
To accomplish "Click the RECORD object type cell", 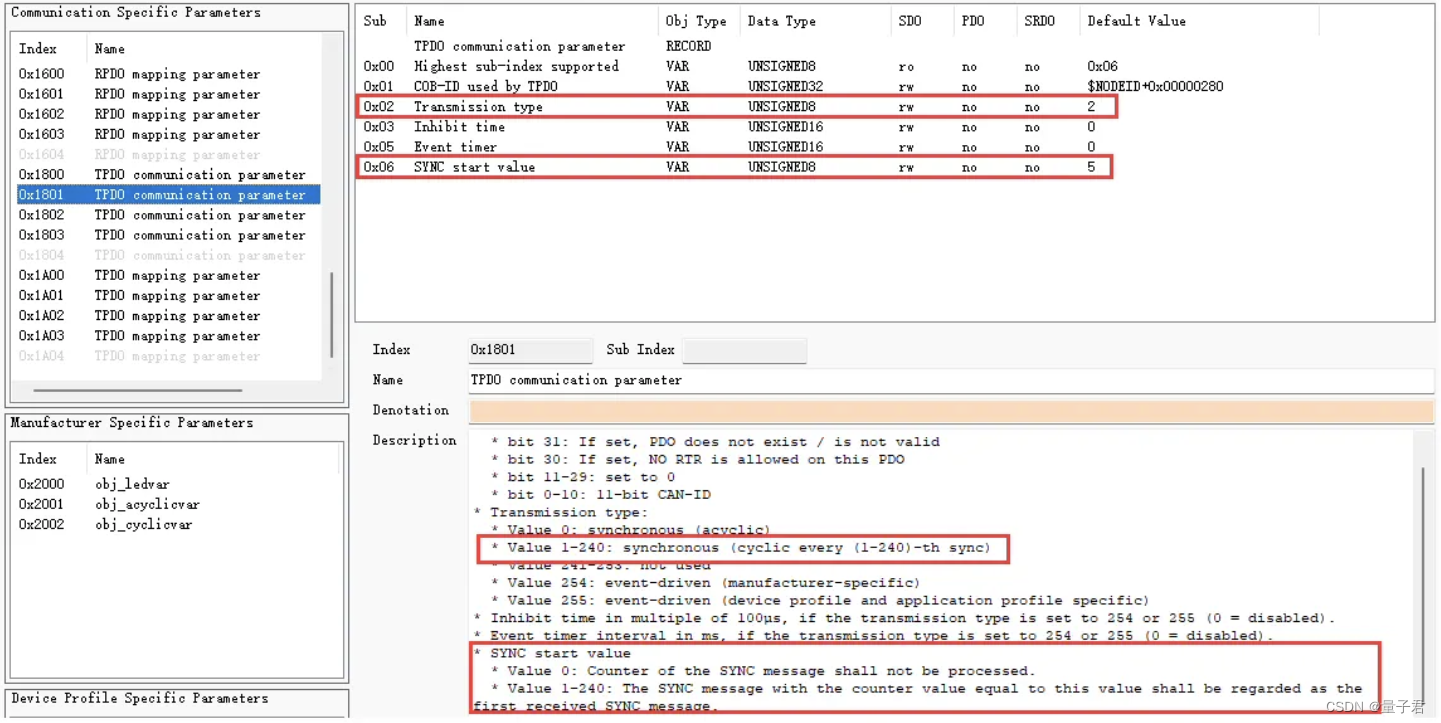I will [x=689, y=46].
